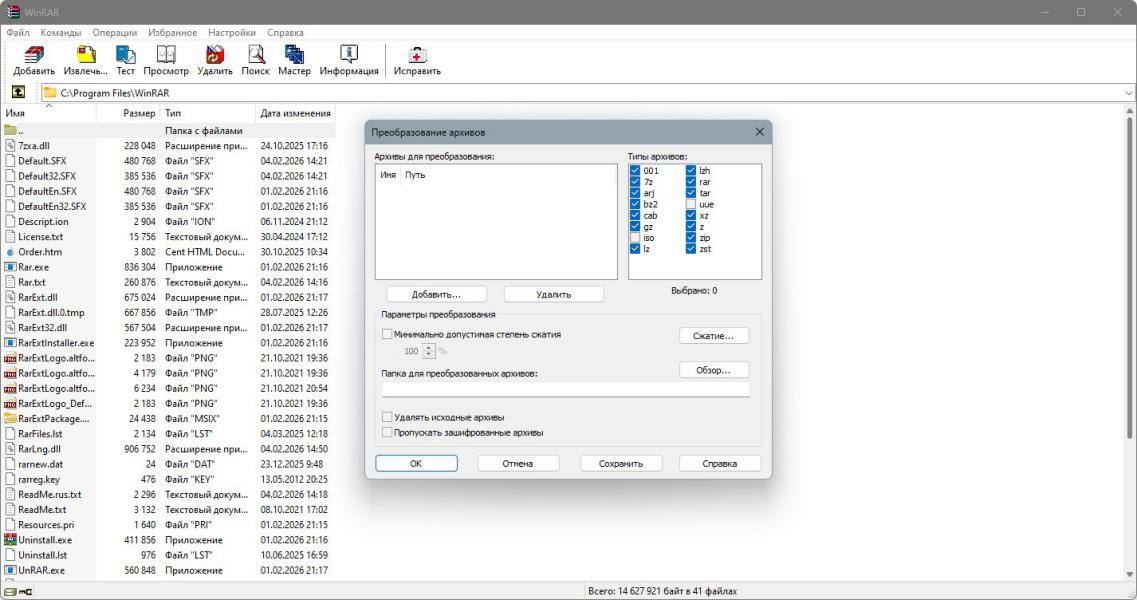Screen dimensions: 1137x600
Task: Launch the Мастер (Wizard) toolbar icon
Action: (294, 55)
